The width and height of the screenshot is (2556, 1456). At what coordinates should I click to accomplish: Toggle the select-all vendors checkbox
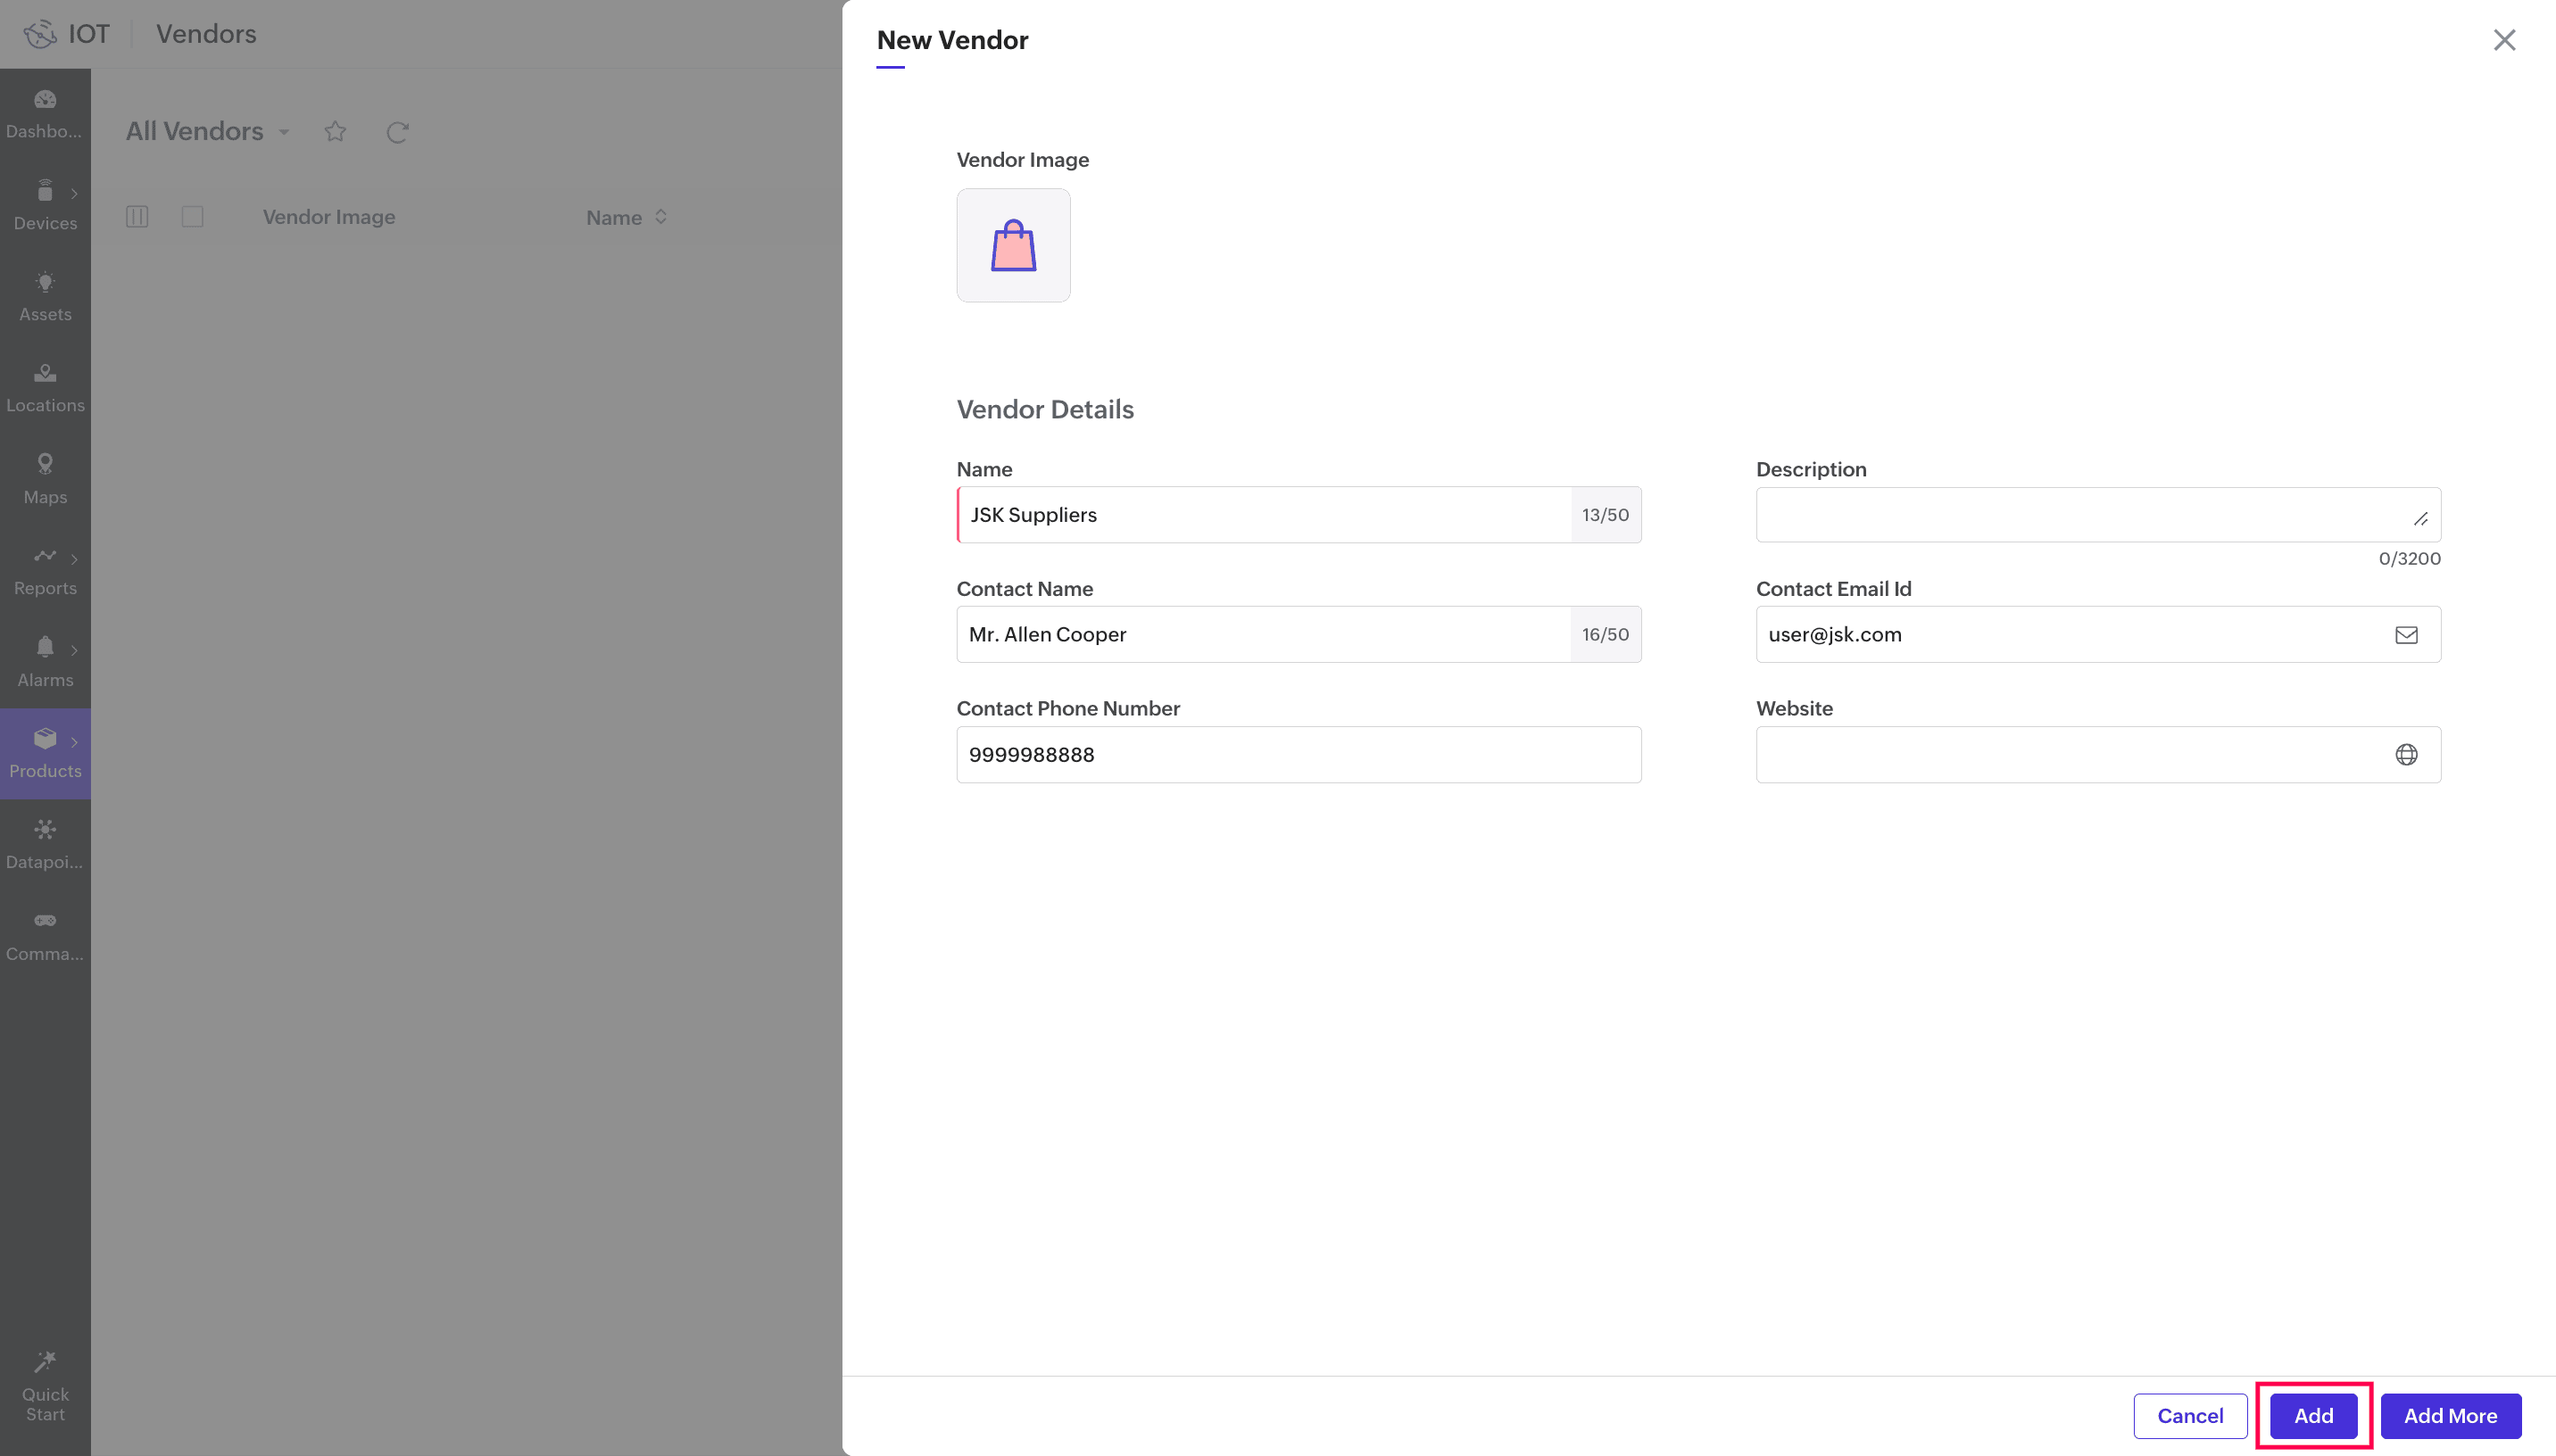(192, 217)
